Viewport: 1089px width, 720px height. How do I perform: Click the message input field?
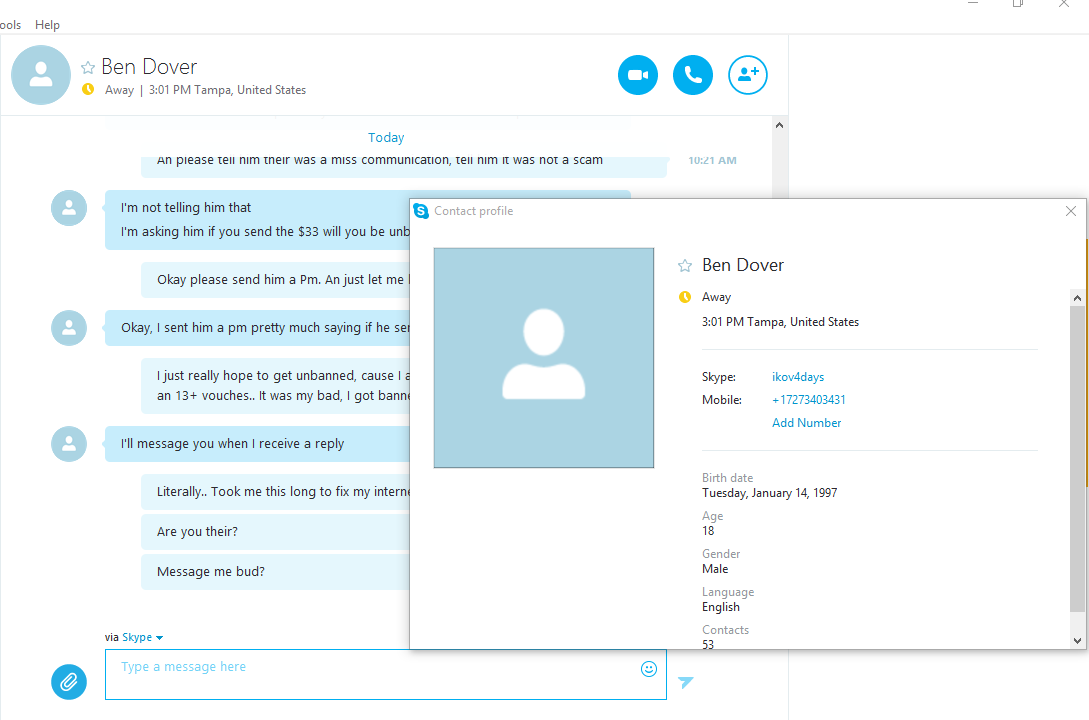point(385,674)
